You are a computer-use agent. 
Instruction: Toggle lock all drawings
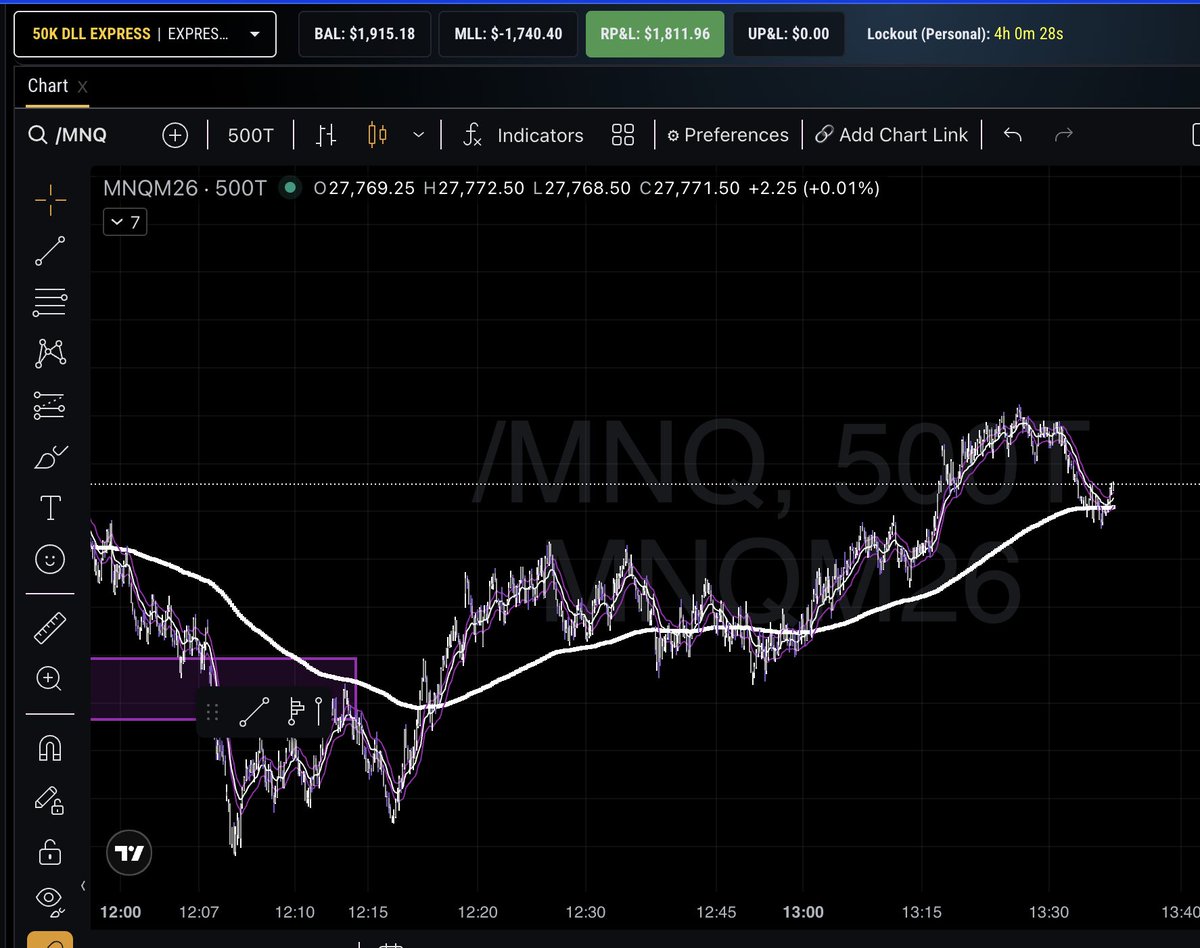(49, 851)
